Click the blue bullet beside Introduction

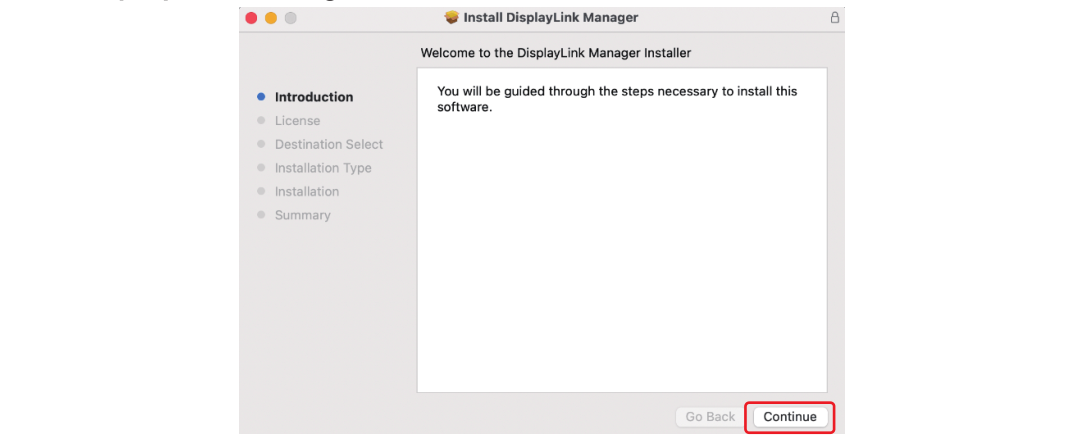(261, 97)
